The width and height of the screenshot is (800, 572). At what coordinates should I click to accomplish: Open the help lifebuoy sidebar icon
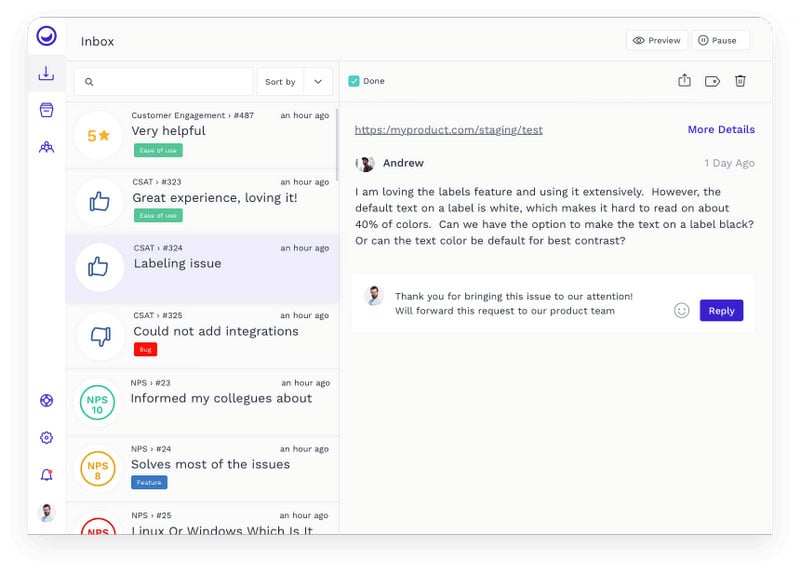pyautogui.click(x=46, y=401)
